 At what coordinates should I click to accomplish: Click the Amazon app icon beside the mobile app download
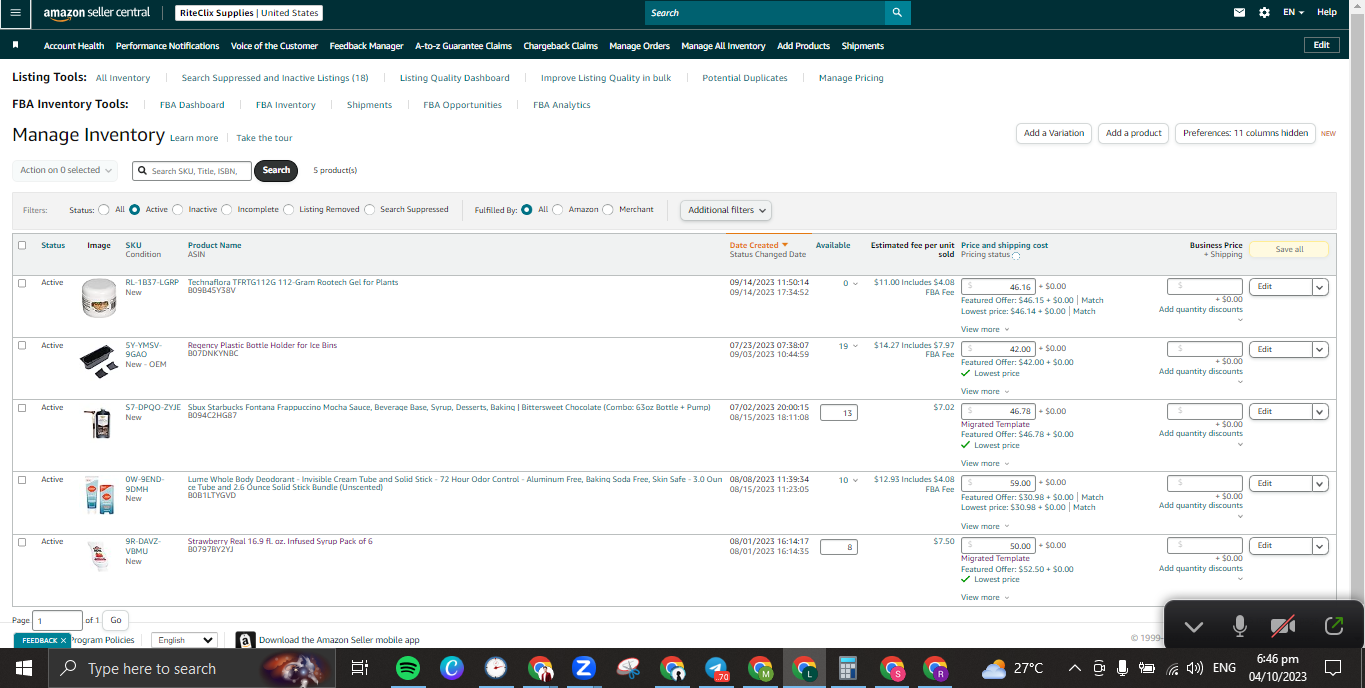point(245,640)
